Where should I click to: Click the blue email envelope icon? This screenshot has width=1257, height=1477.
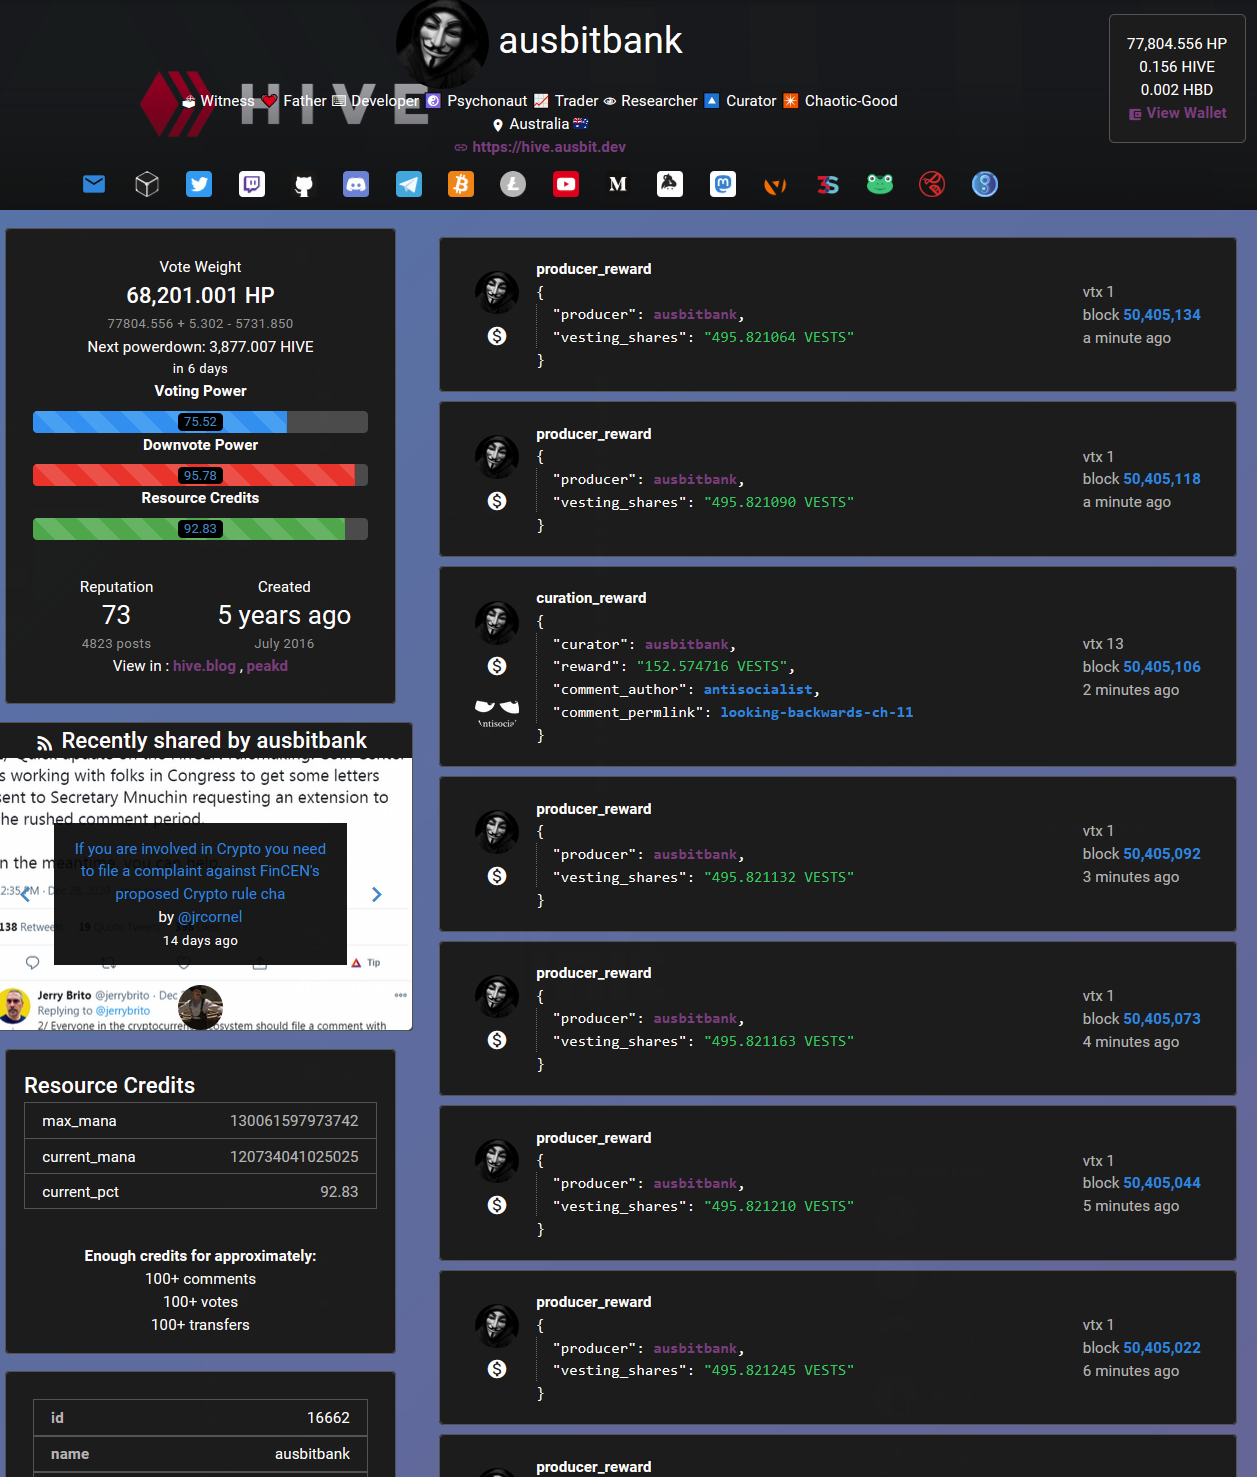point(94,184)
